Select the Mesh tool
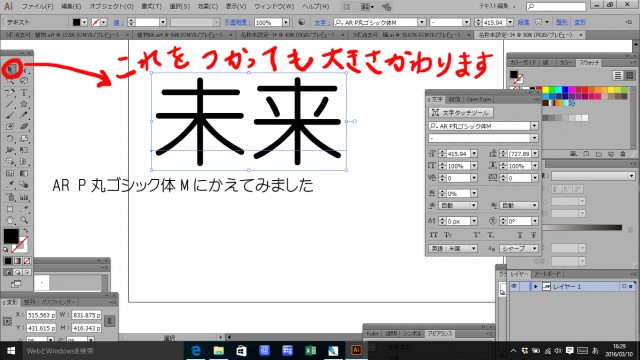Viewport: 640px width, 360px height. pyautogui.click(x=10, y=173)
